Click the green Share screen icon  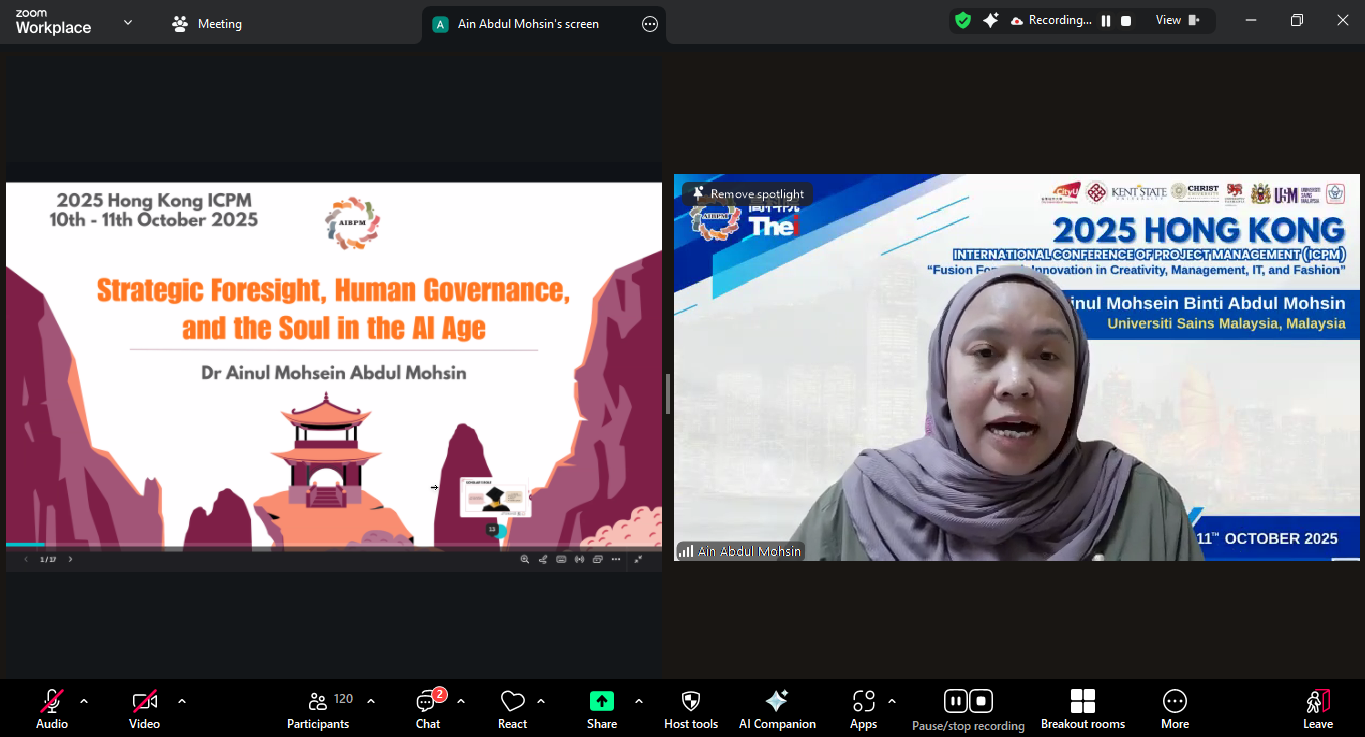602,701
